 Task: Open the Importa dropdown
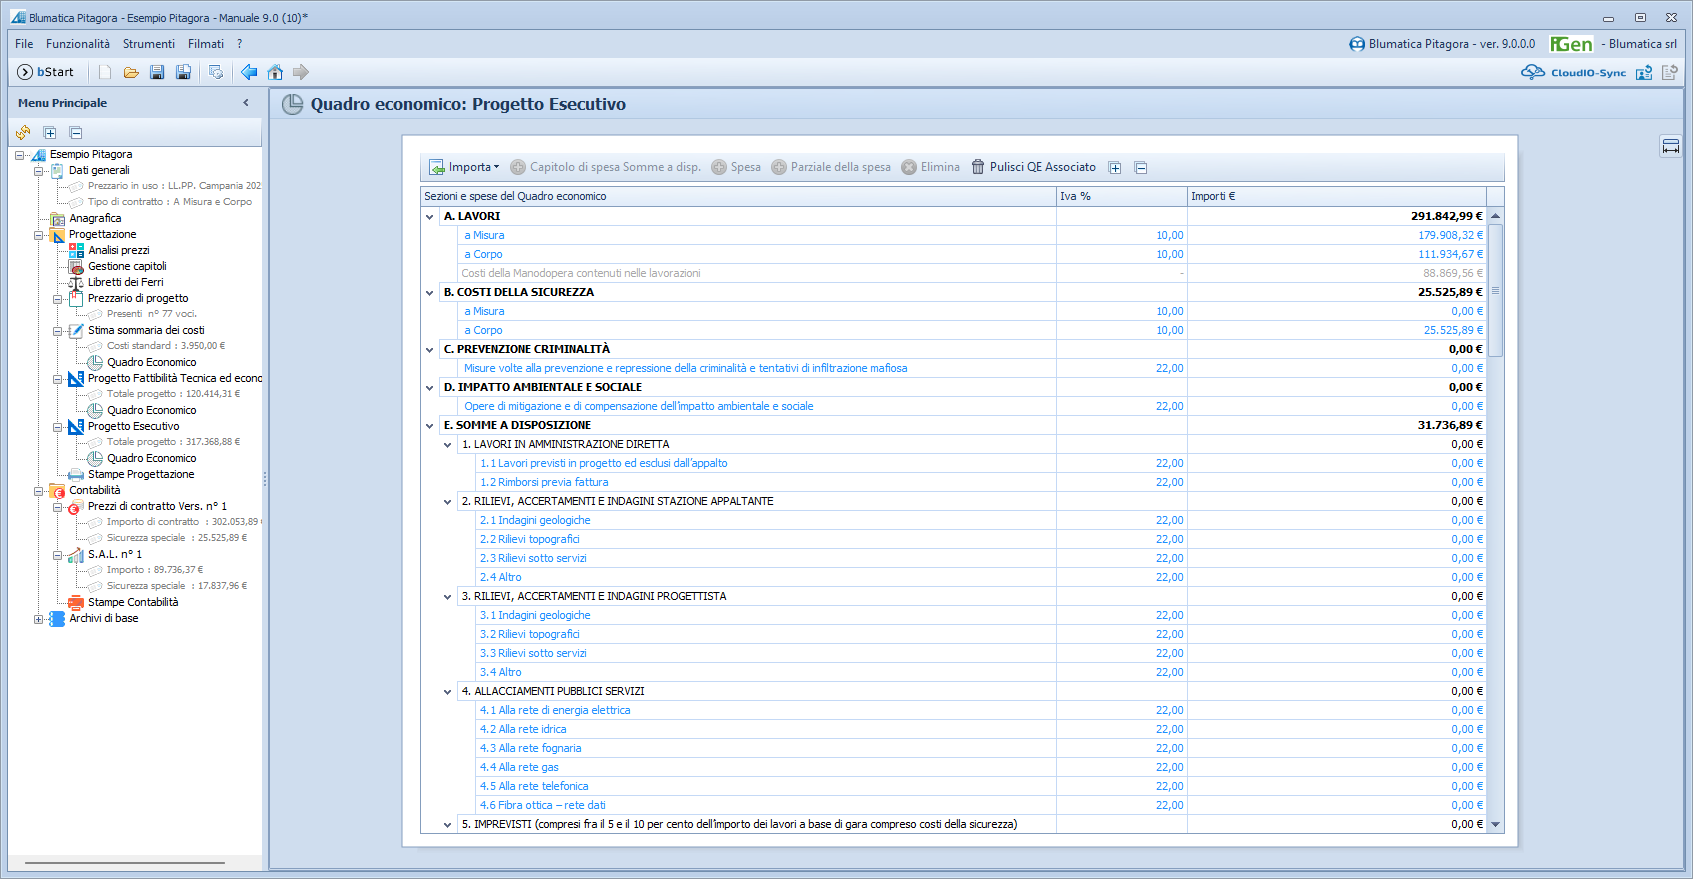[x=465, y=167]
